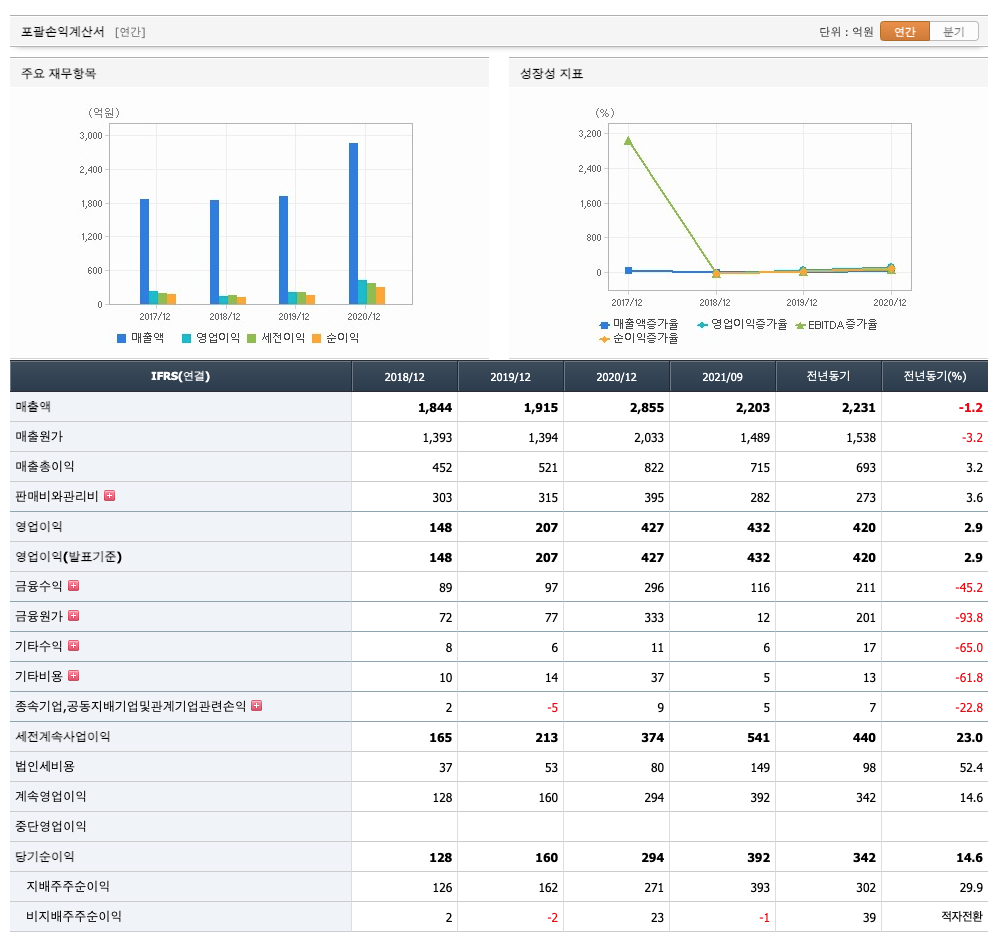Toggle 순이익 series in bar chart legend
This screenshot has width=997, height=944.
tap(336, 338)
